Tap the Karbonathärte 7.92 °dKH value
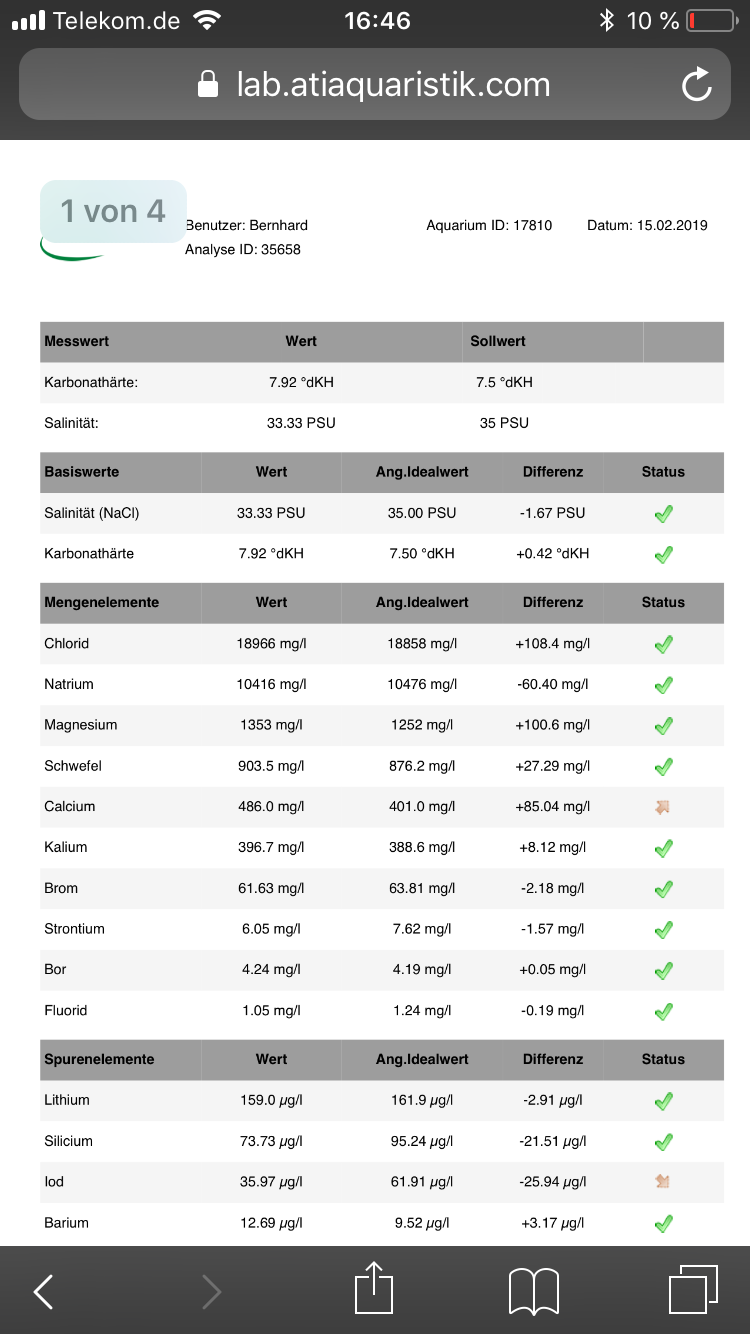The width and height of the screenshot is (750, 1334). click(x=301, y=382)
